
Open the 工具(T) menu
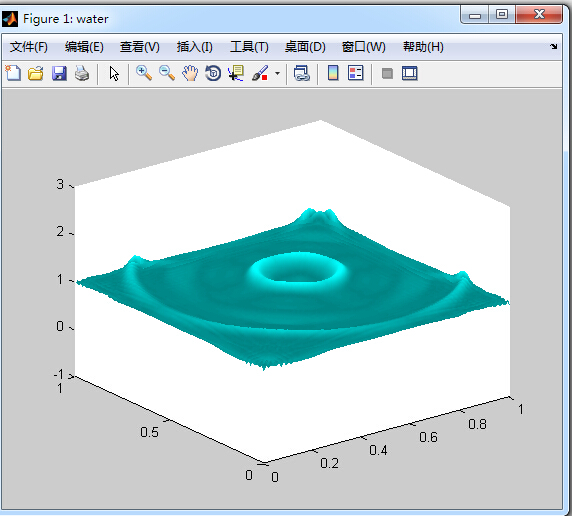249,47
